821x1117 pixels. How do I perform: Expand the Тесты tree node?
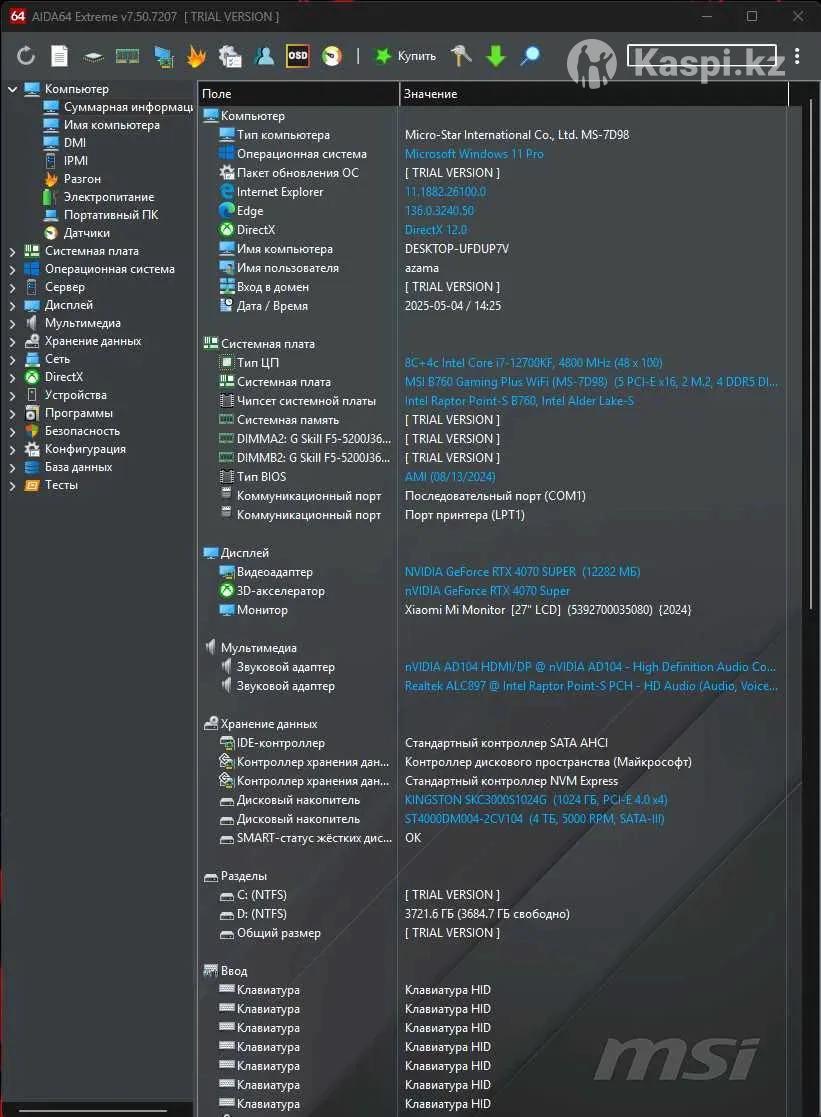click(12, 485)
